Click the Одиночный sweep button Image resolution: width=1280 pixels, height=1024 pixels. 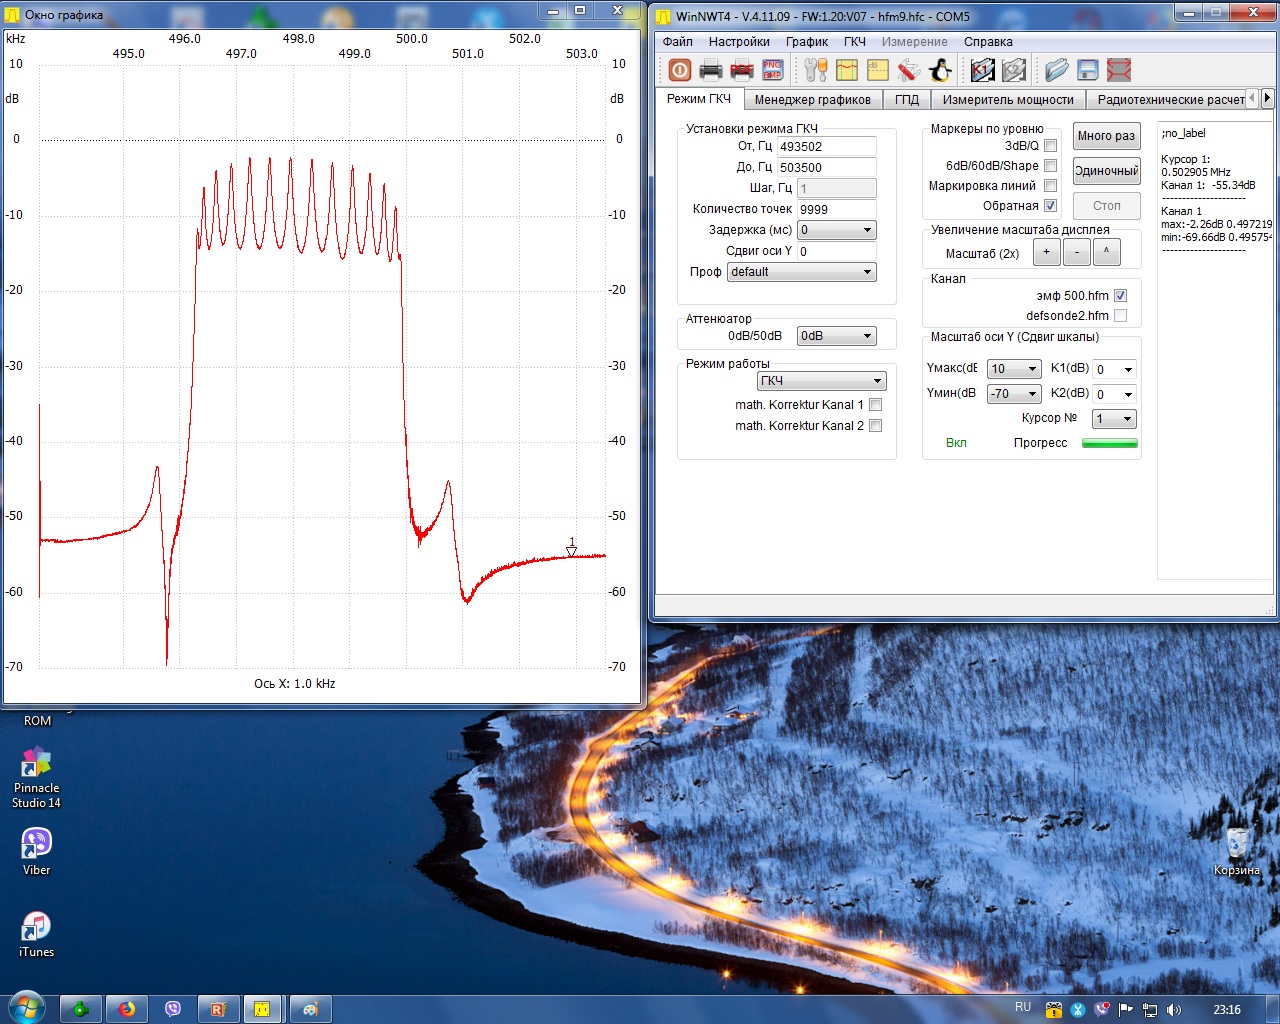click(1106, 171)
